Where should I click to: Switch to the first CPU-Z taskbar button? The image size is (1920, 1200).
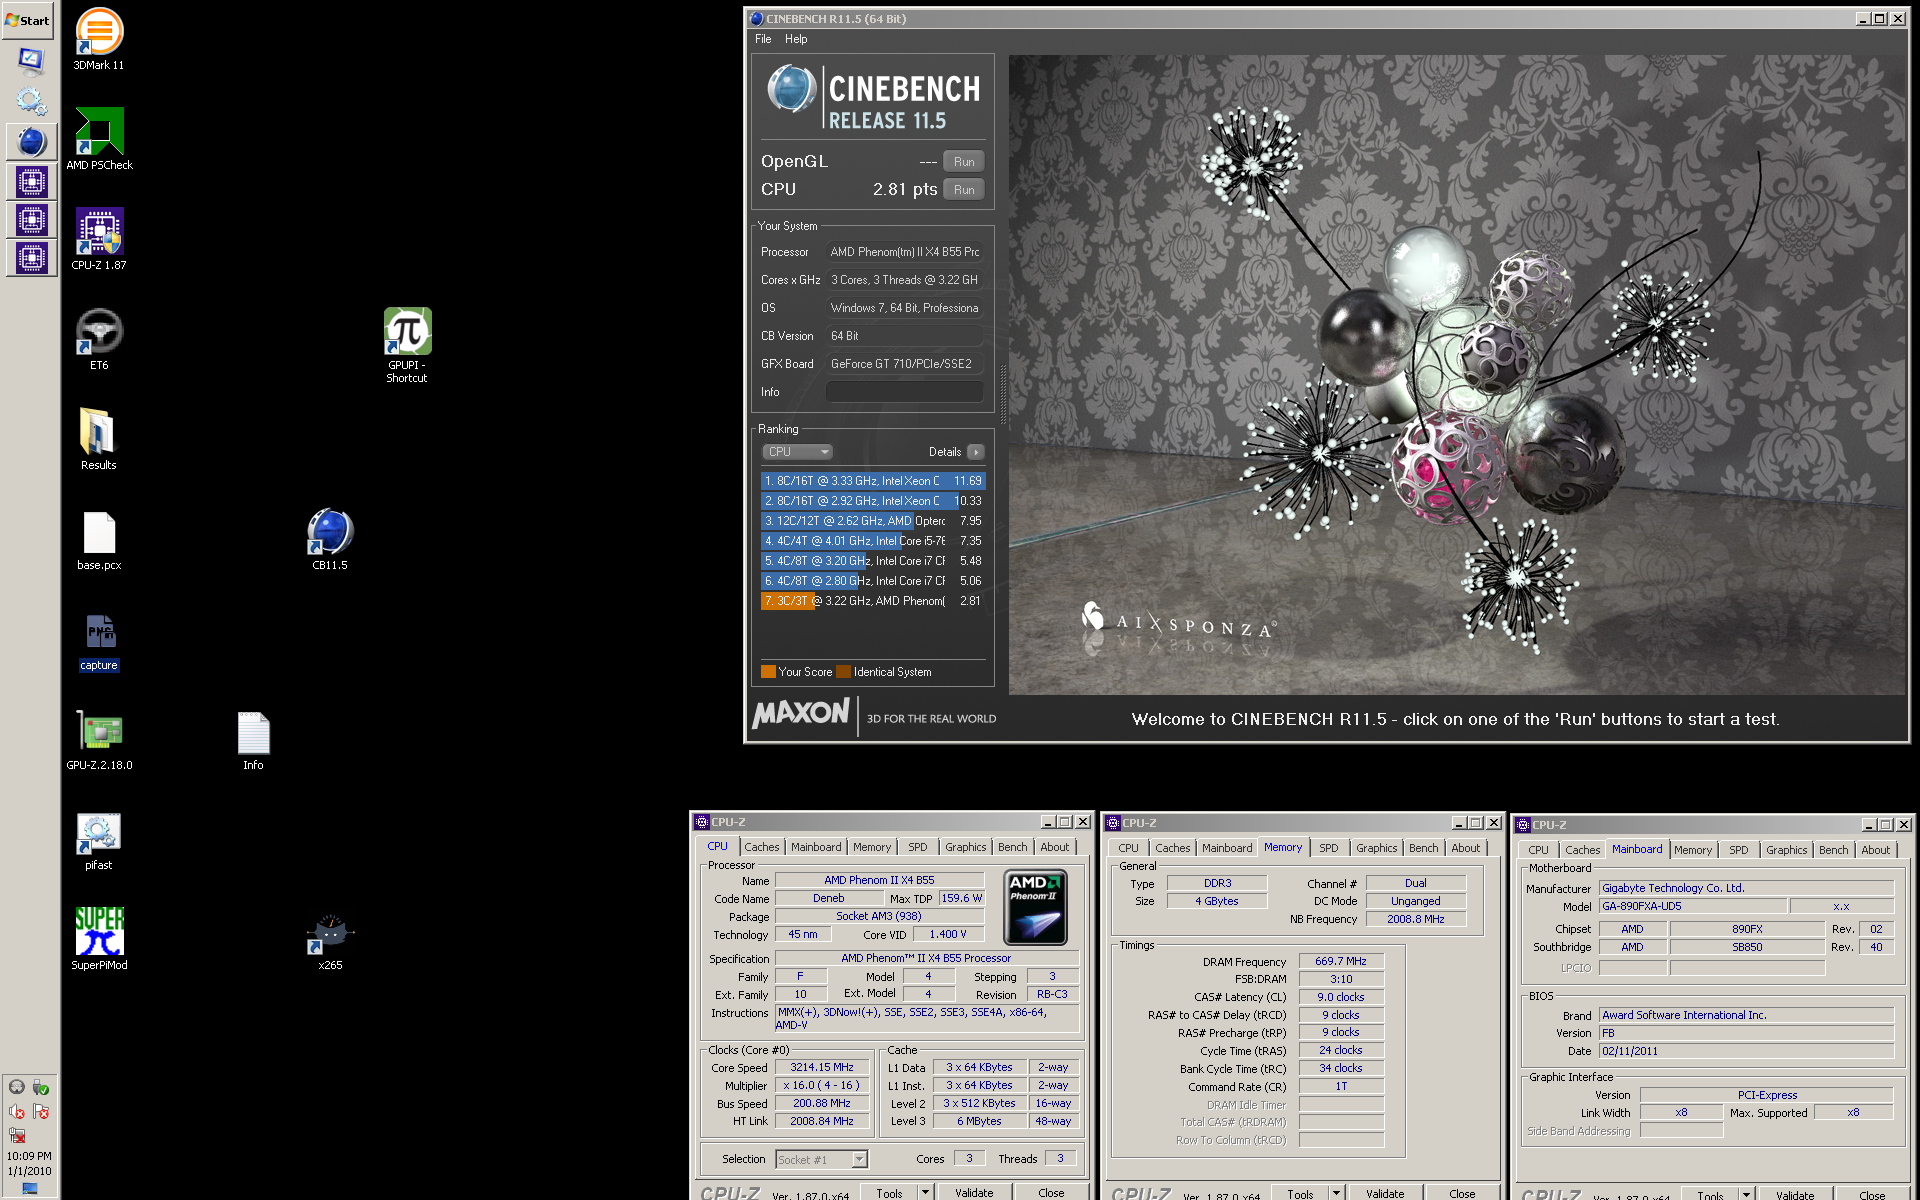coord(31,182)
